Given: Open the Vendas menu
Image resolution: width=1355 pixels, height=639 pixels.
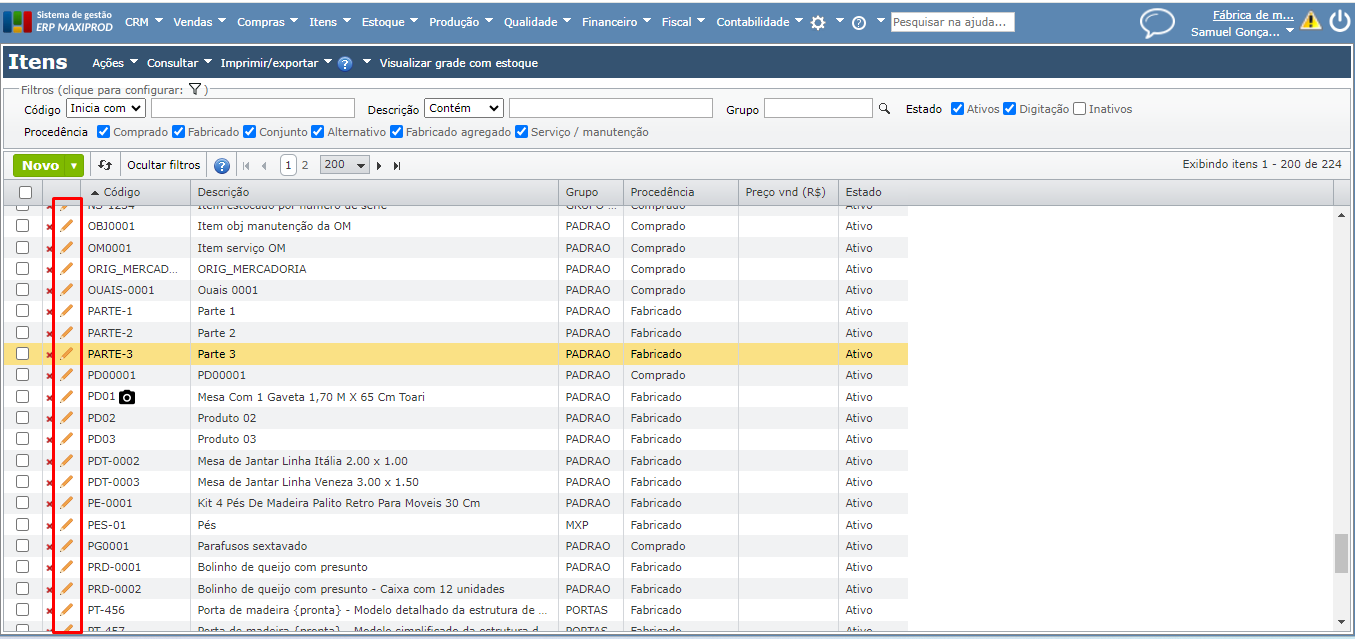Looking at the screenshot, I should 199,22.
